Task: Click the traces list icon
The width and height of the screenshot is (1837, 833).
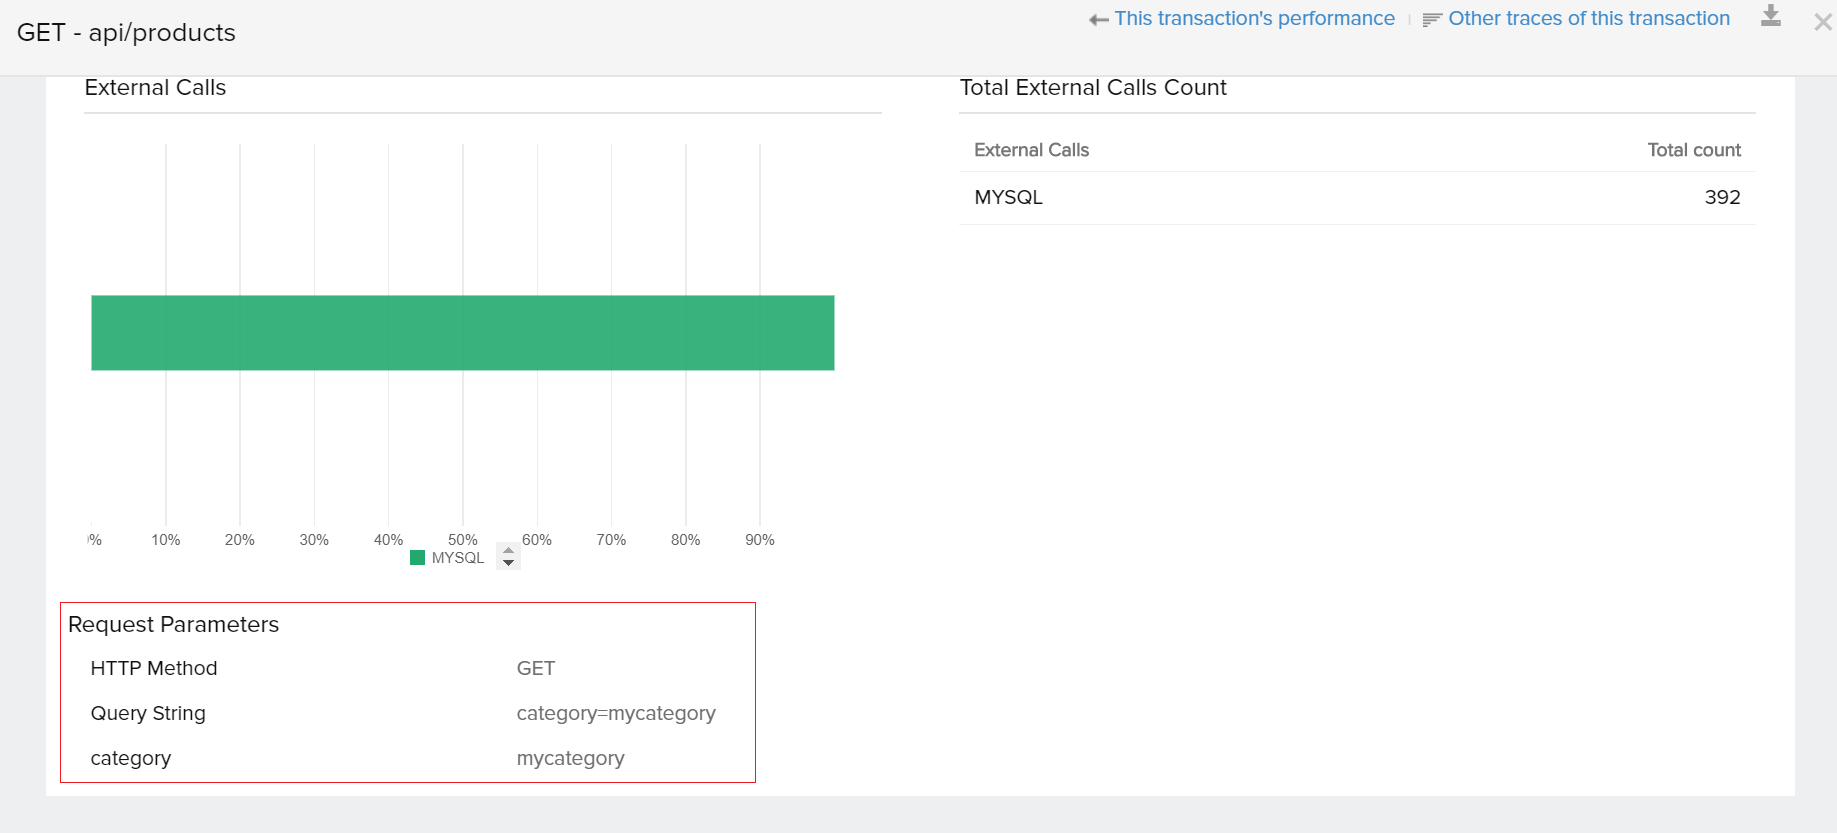Action: (x=1432, y=20)
